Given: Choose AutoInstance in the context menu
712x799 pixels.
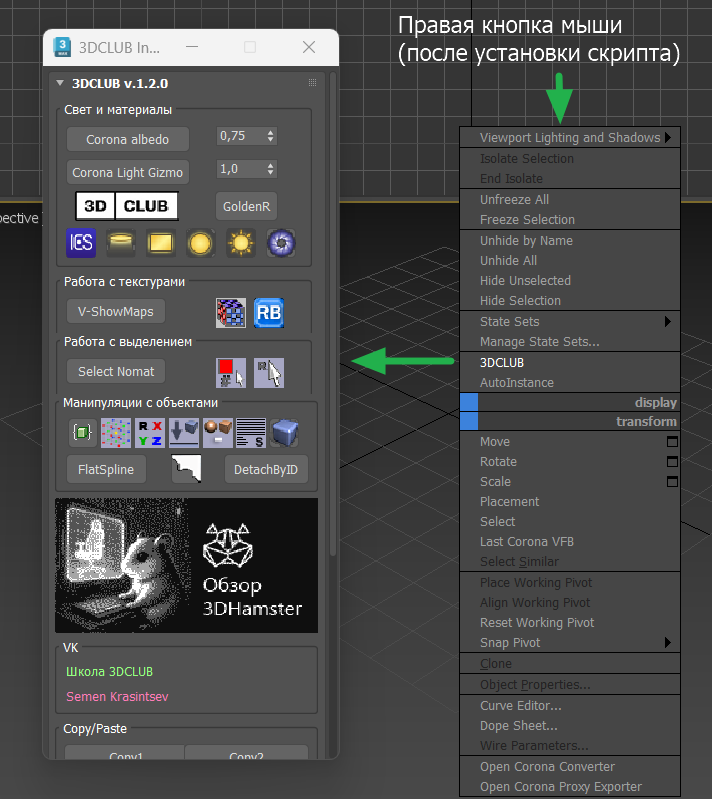Looking at the screenshot, I should [570, 383].
